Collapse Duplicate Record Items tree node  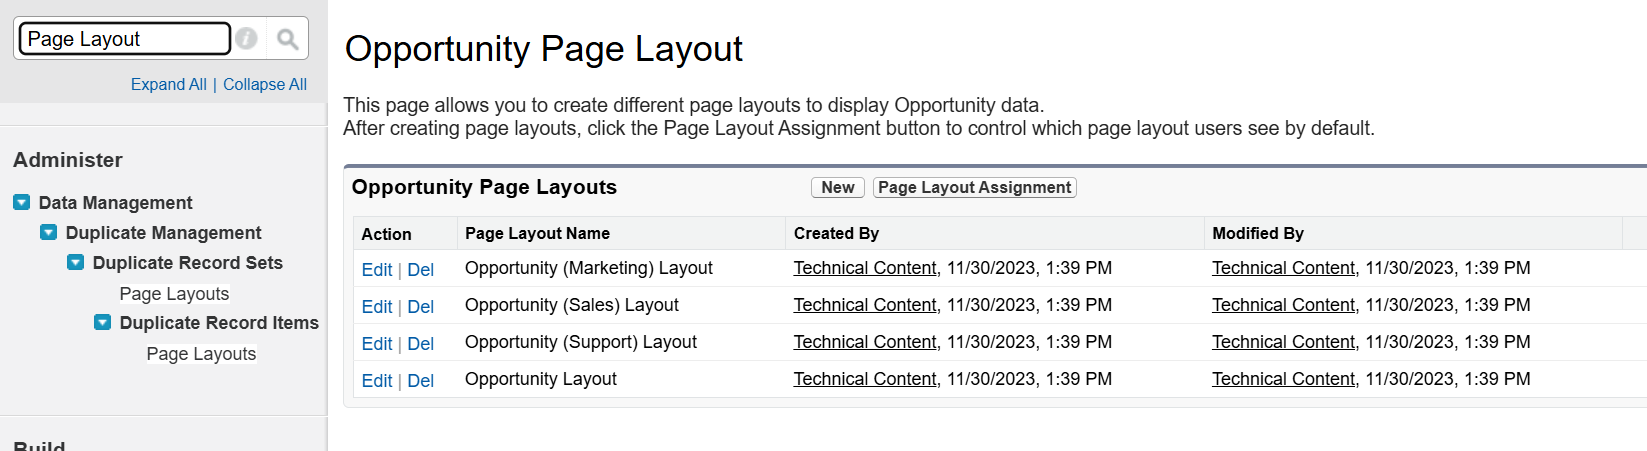coord(102,322)
